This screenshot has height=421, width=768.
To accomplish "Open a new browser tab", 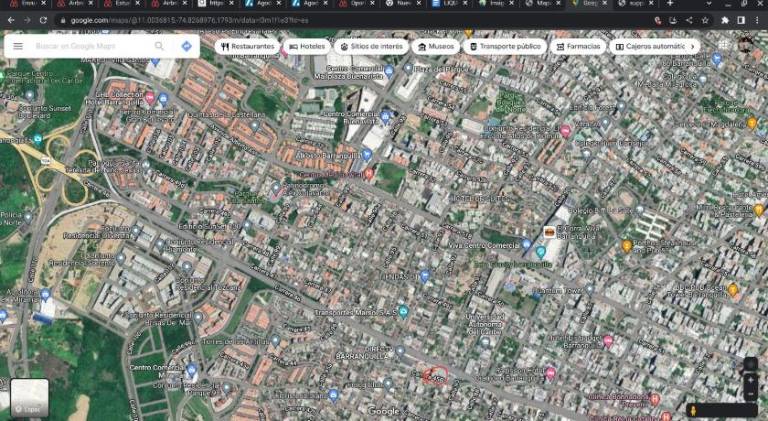I will click(670, 4).
